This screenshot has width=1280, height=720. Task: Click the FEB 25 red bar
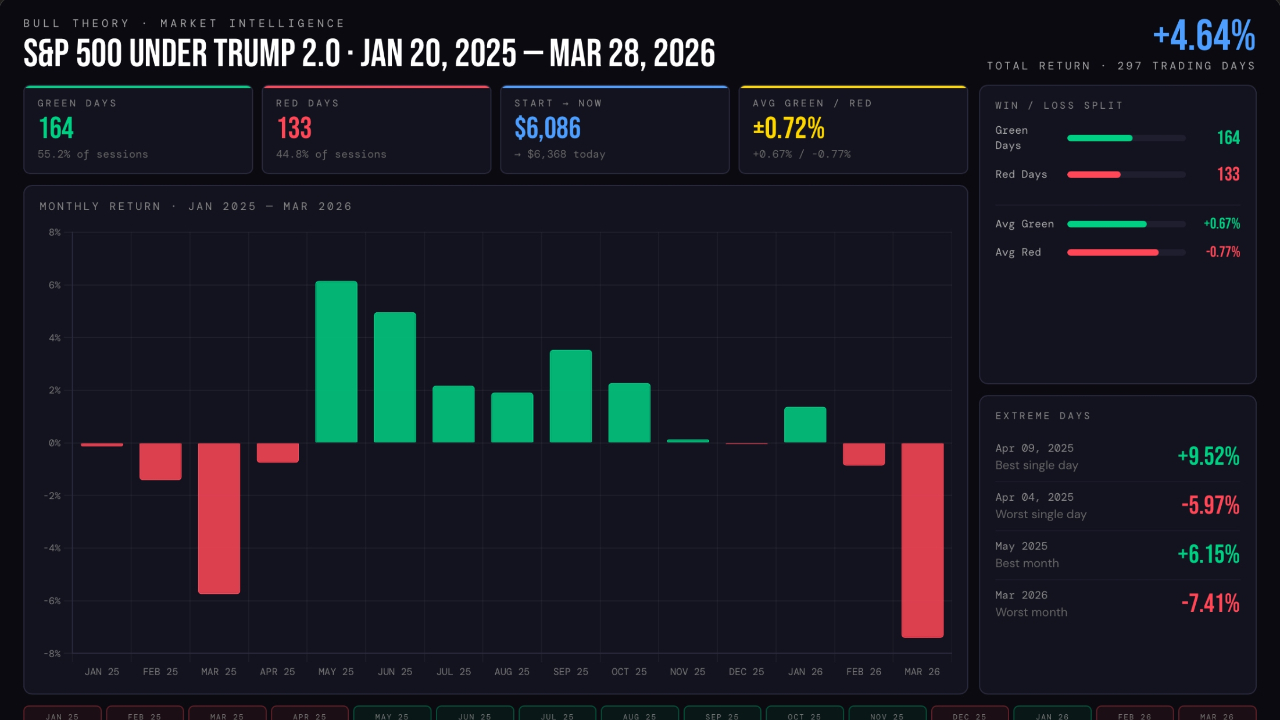tap(160, 461)
